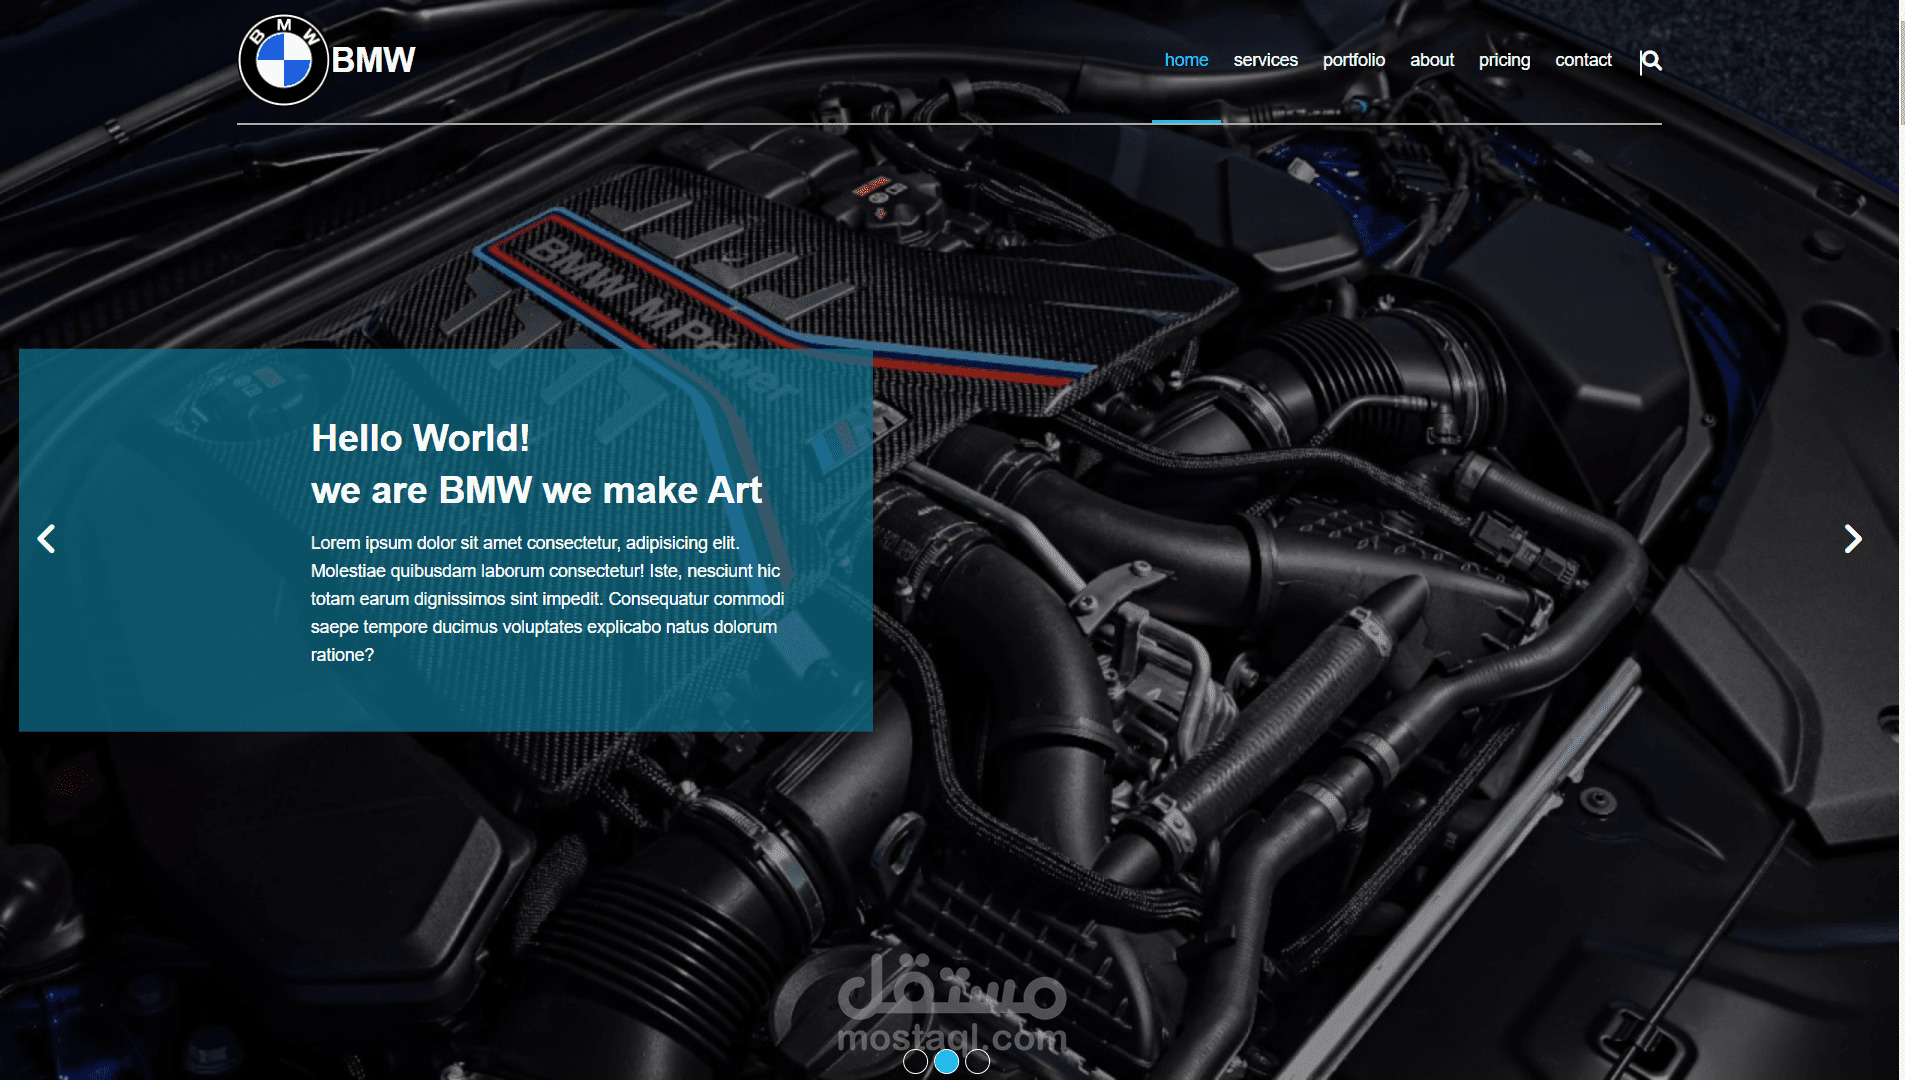Open the portfolio nav item
Screen dimensions: 1905x1080
point(1353,60)
